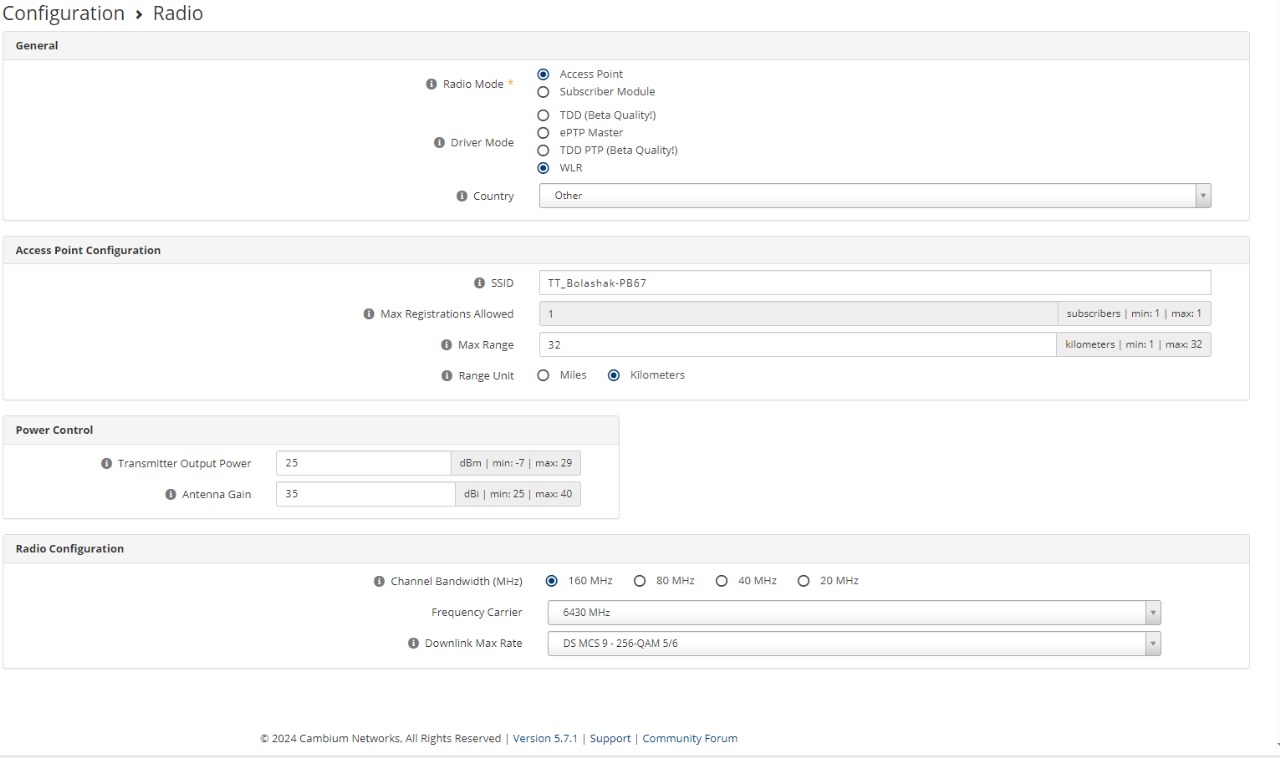This screenshot has width=1280, height=758.
Task: Click the Configuration breadcrumb
Action: pyautogui.click(x=63, y=13)
